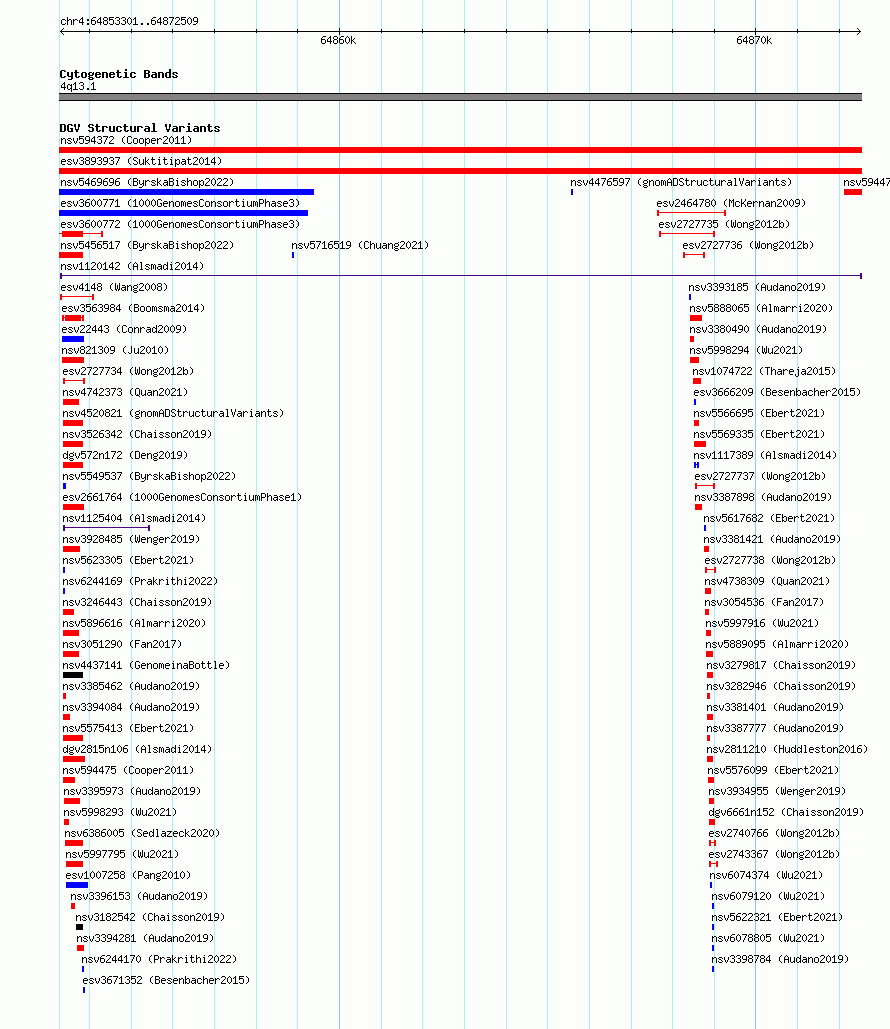Click nsv1120142 (Alsmadi2014) label
Viewport: 890px width, 1029px height.
[x=132, y=266]
